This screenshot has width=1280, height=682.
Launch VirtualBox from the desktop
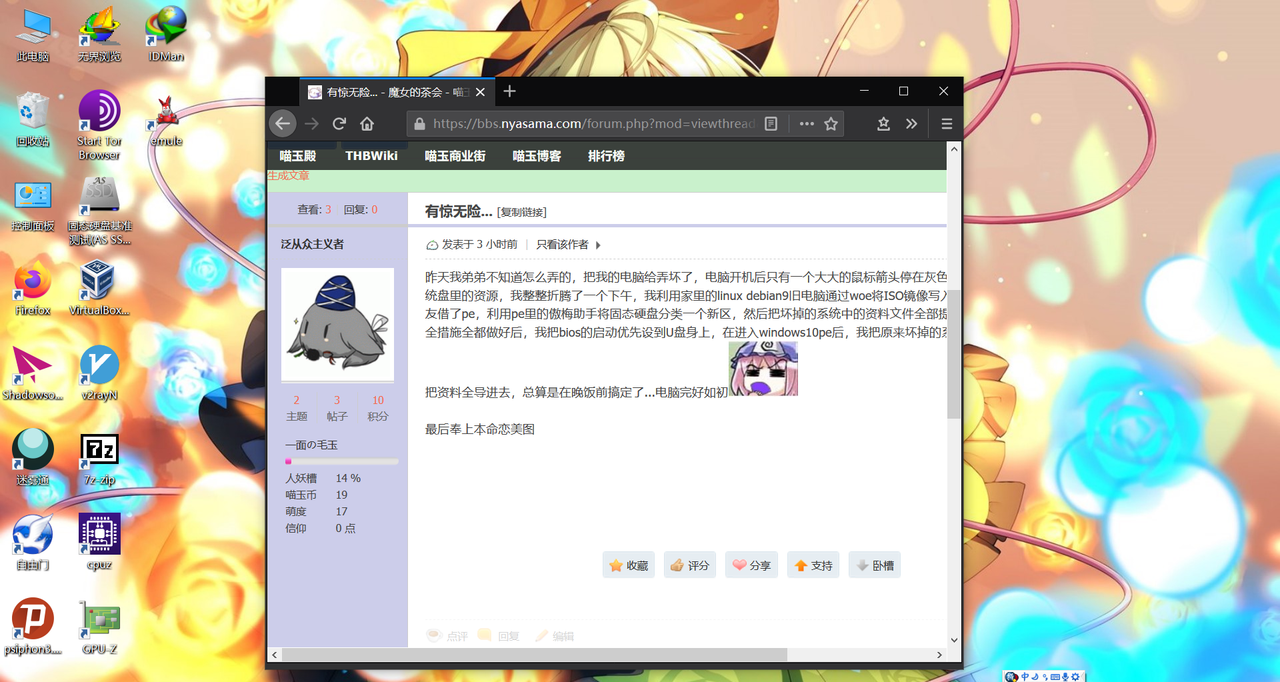pyautogui.click(x=99, y=289)
